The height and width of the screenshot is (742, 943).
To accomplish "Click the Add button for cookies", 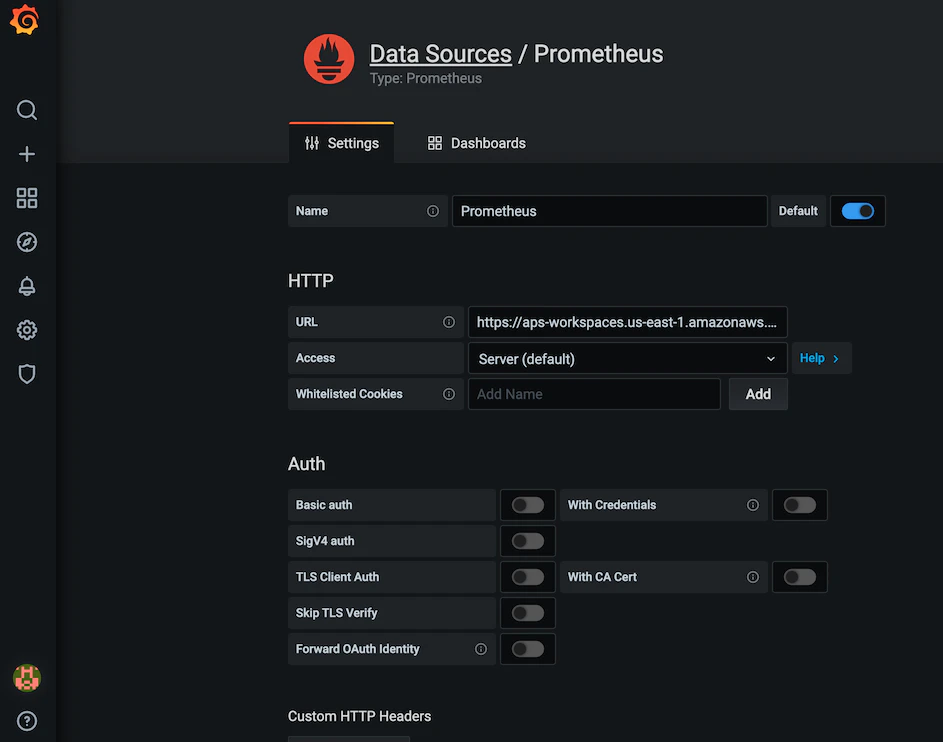I will [x=757, y=394].
